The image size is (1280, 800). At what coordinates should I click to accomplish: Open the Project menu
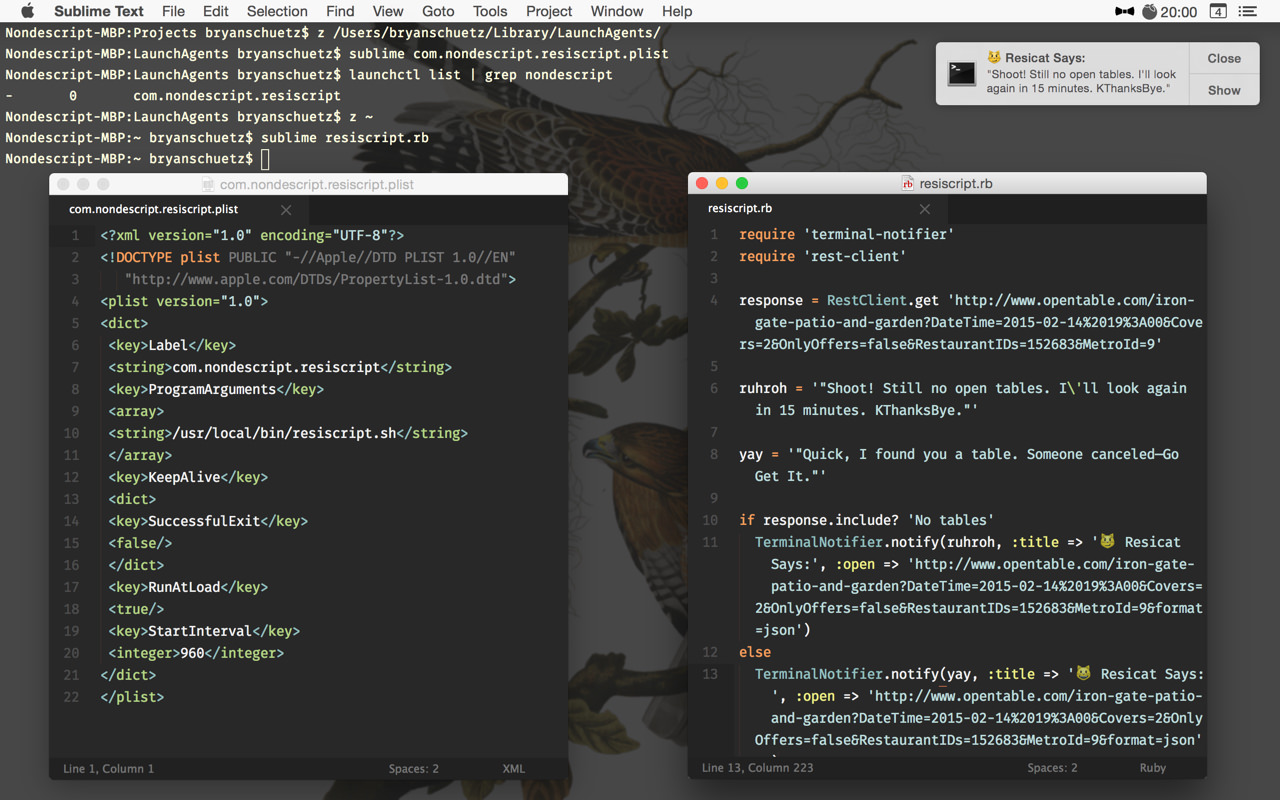click(x=549, y=11)
